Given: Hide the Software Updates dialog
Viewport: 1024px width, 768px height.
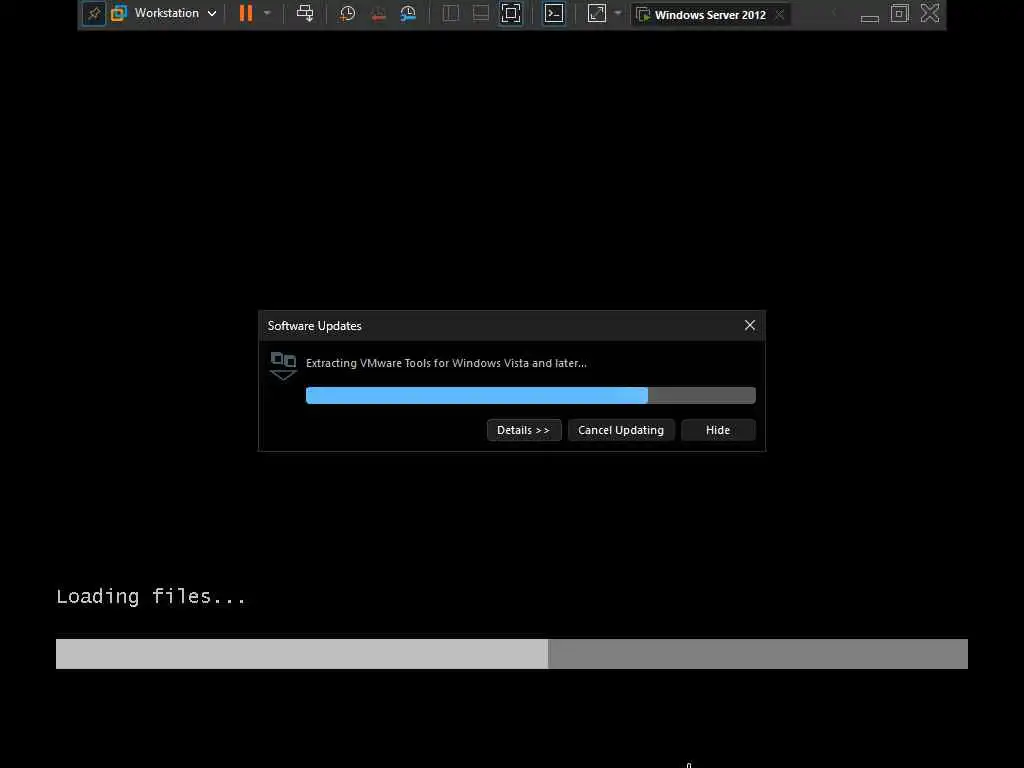Looking at the screenshot, I should [x=718, y=430].
